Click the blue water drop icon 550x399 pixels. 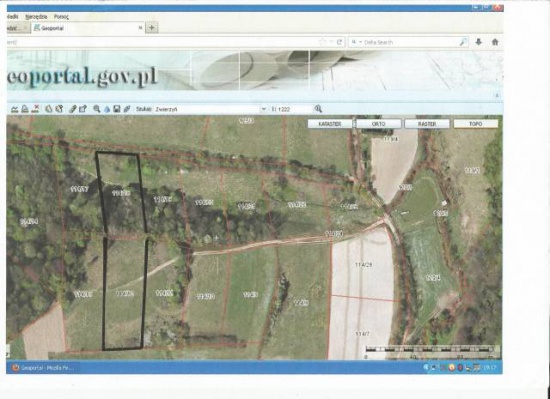click(107, 109)
